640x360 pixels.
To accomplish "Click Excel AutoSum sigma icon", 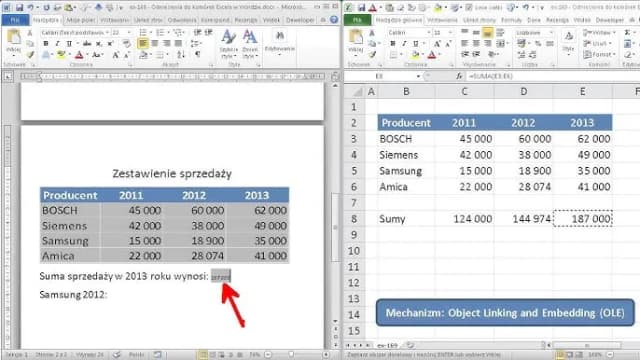I will click(627, 32).
